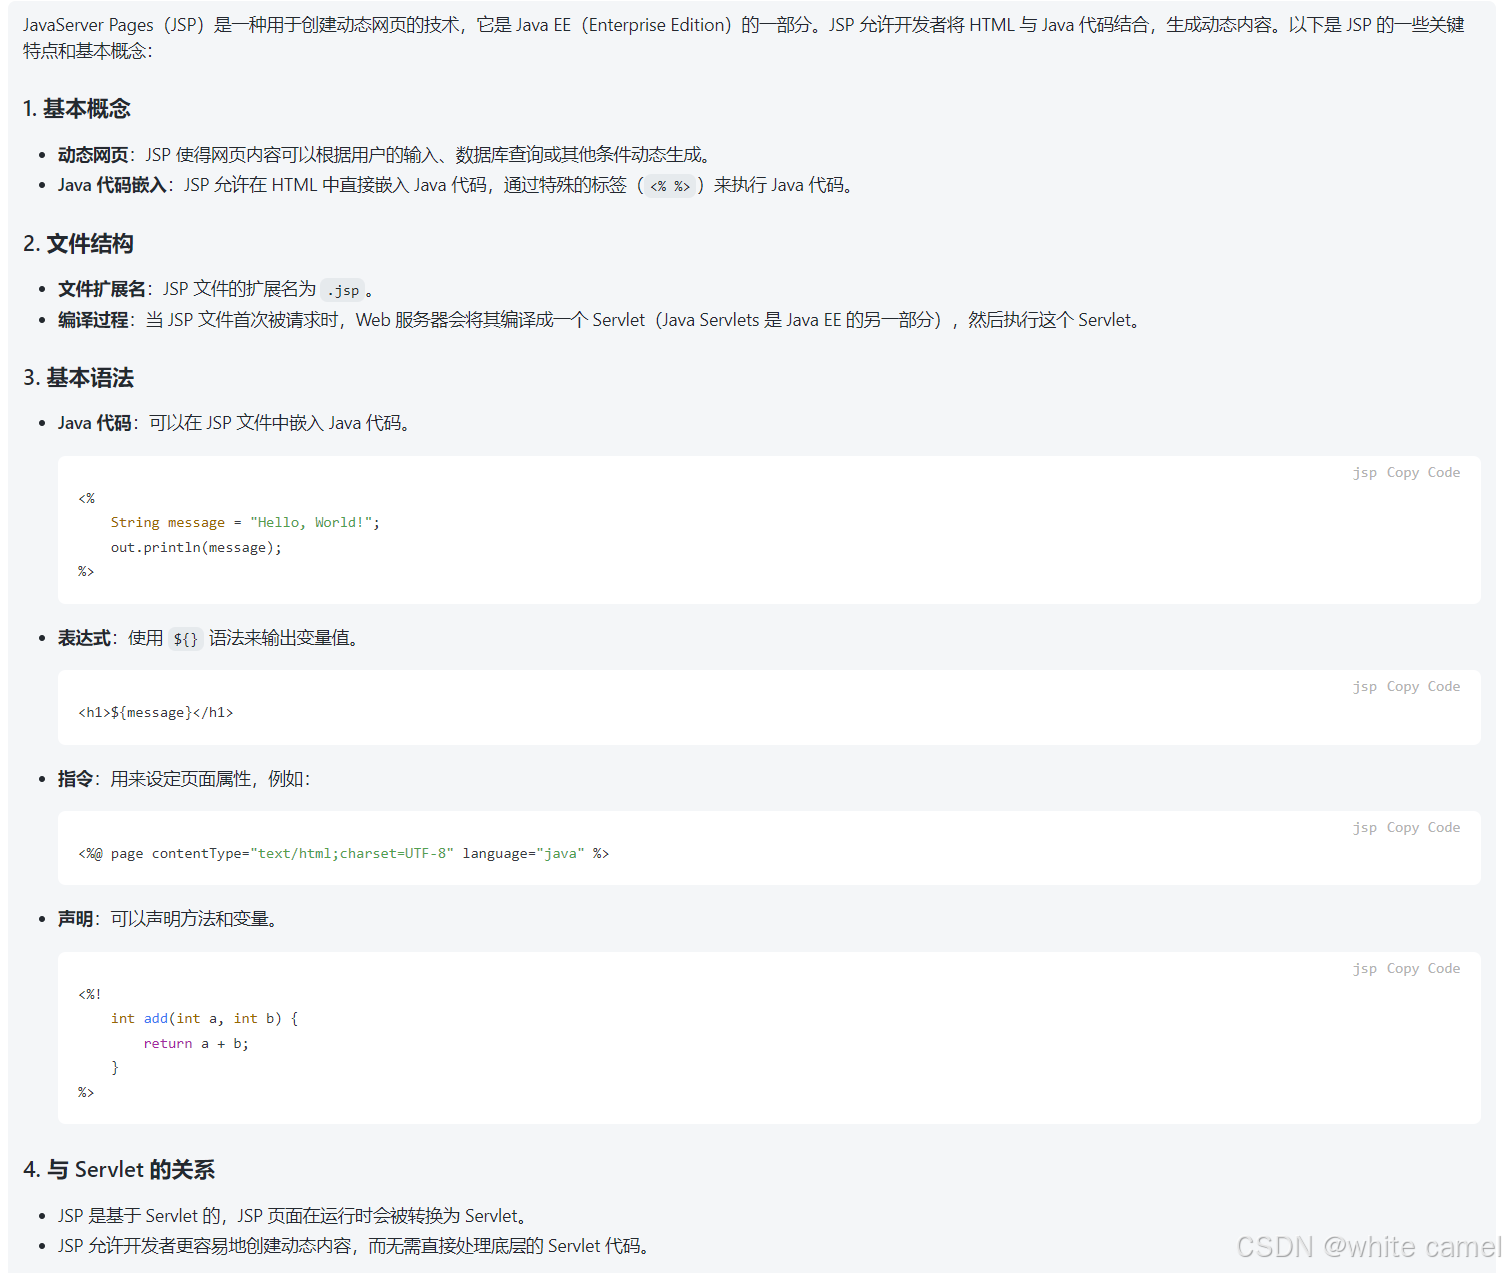Select the String message = "Hello, World!" line
The width and height of the screenshot is (1506, 1273).
(x=244, y=521)
